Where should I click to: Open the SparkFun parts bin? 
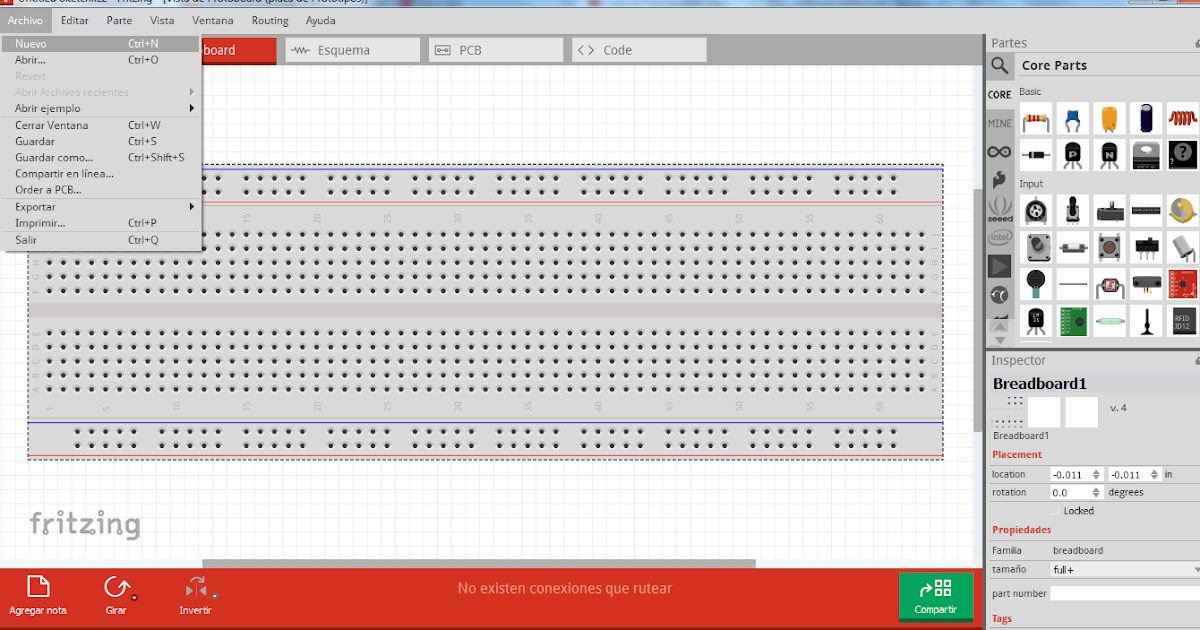click(x=1000, y=181)
